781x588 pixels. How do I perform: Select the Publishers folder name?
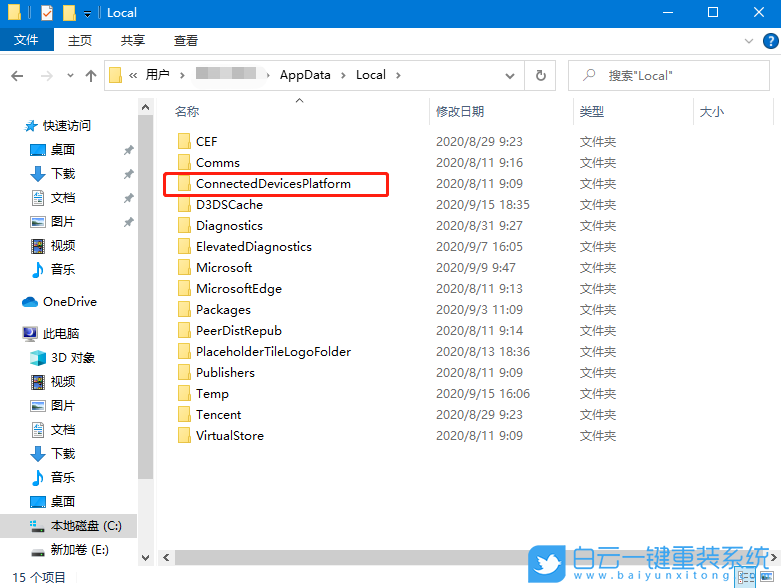(x=225, y=372)
